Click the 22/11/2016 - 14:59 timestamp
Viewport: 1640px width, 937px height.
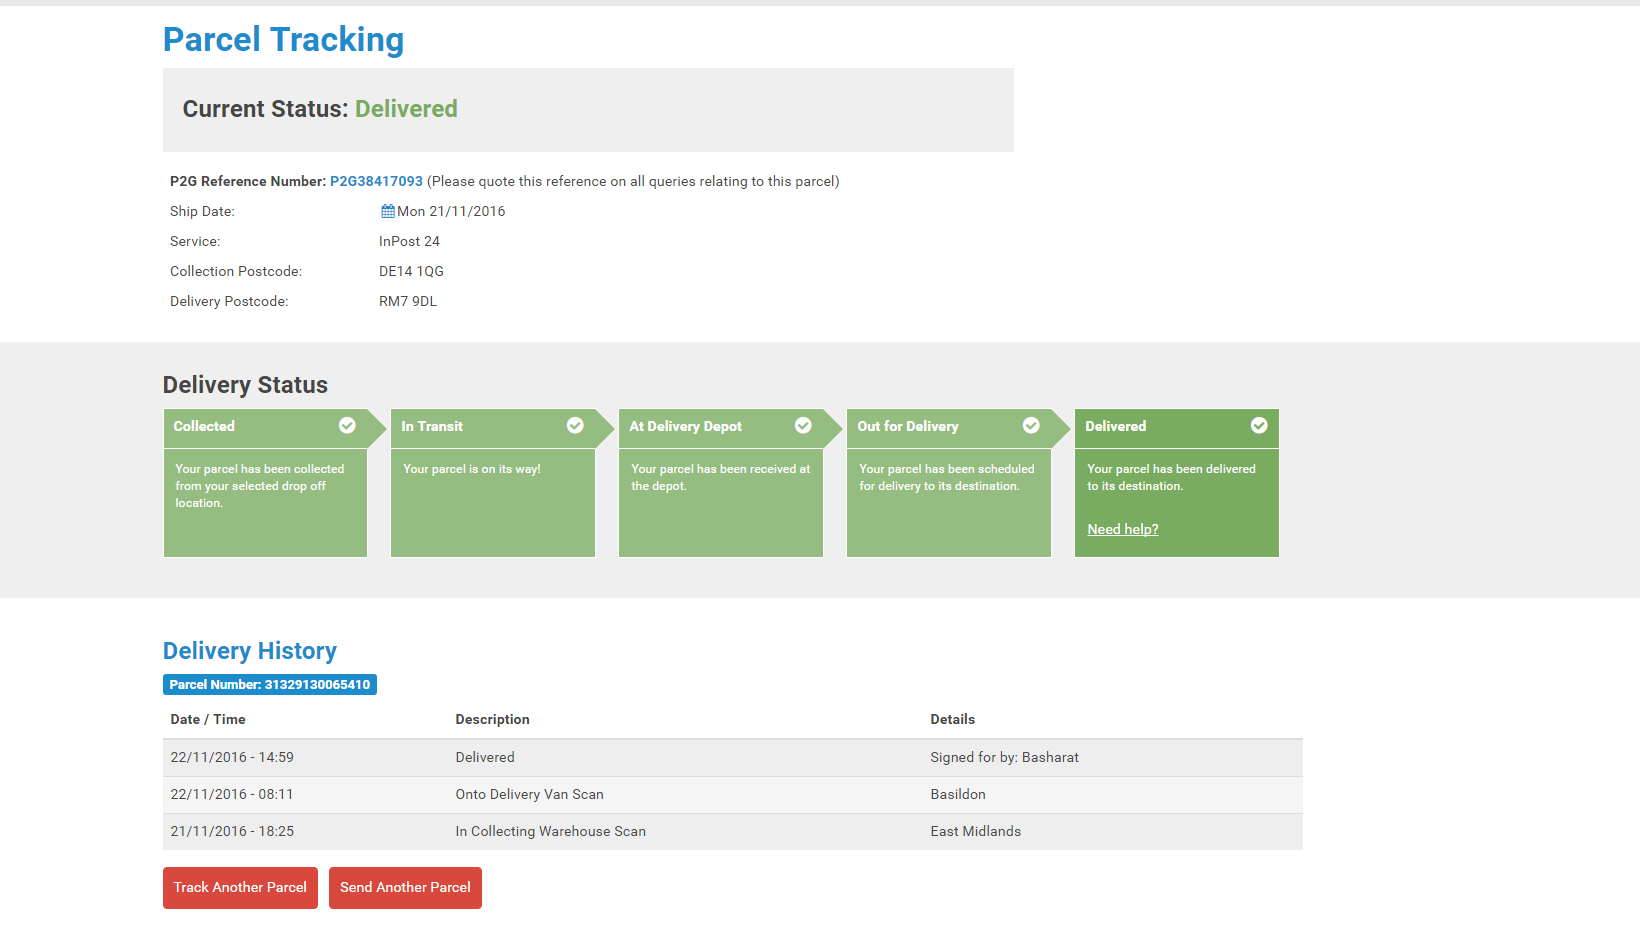pos(232,757)
